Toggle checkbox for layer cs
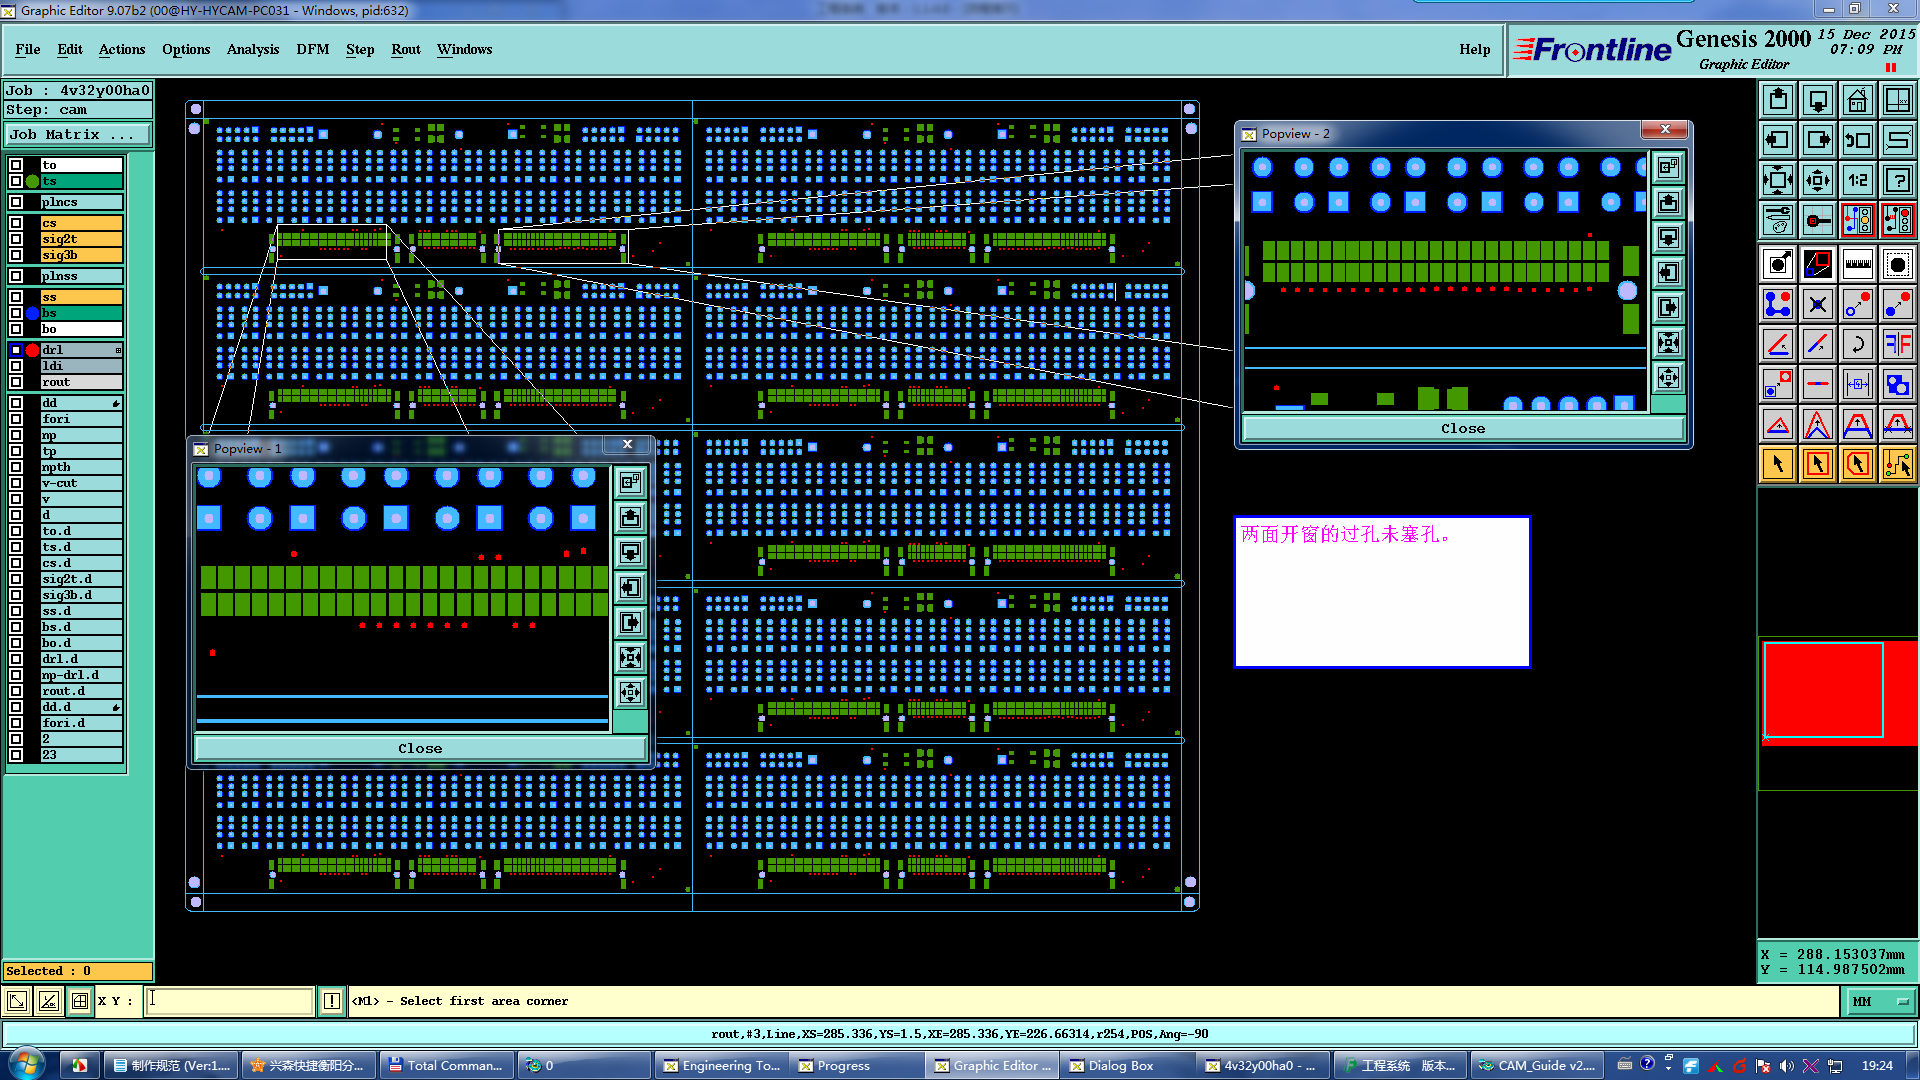 click(x=16, y=223)
